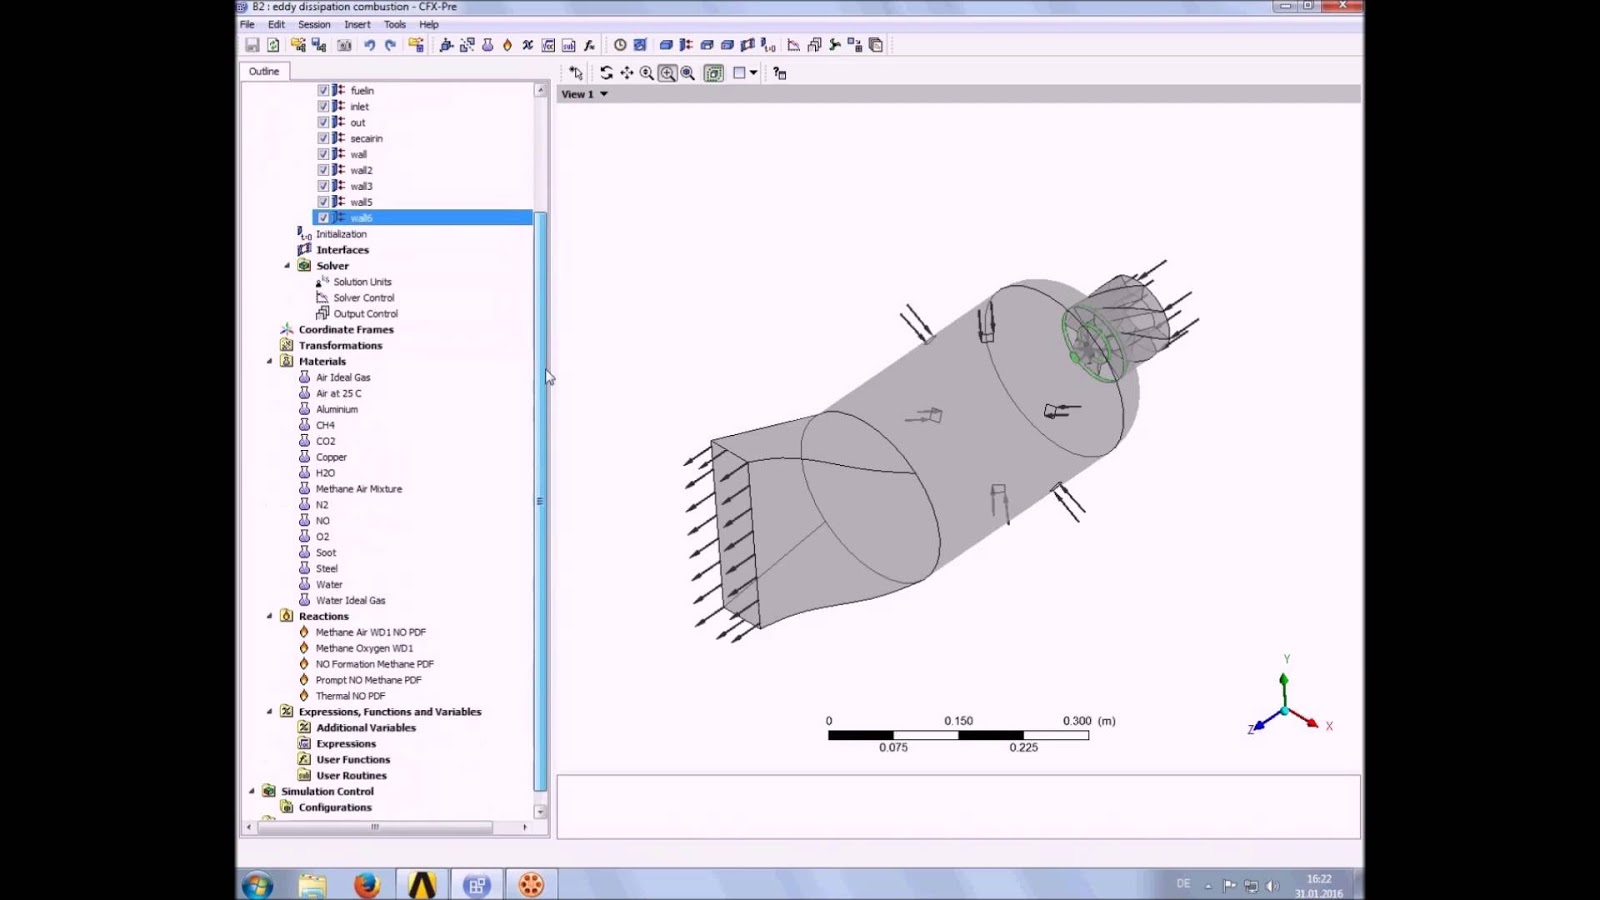Select the Pan view tool
This screenshot has width=1600, height=900.
pos(627,73)
